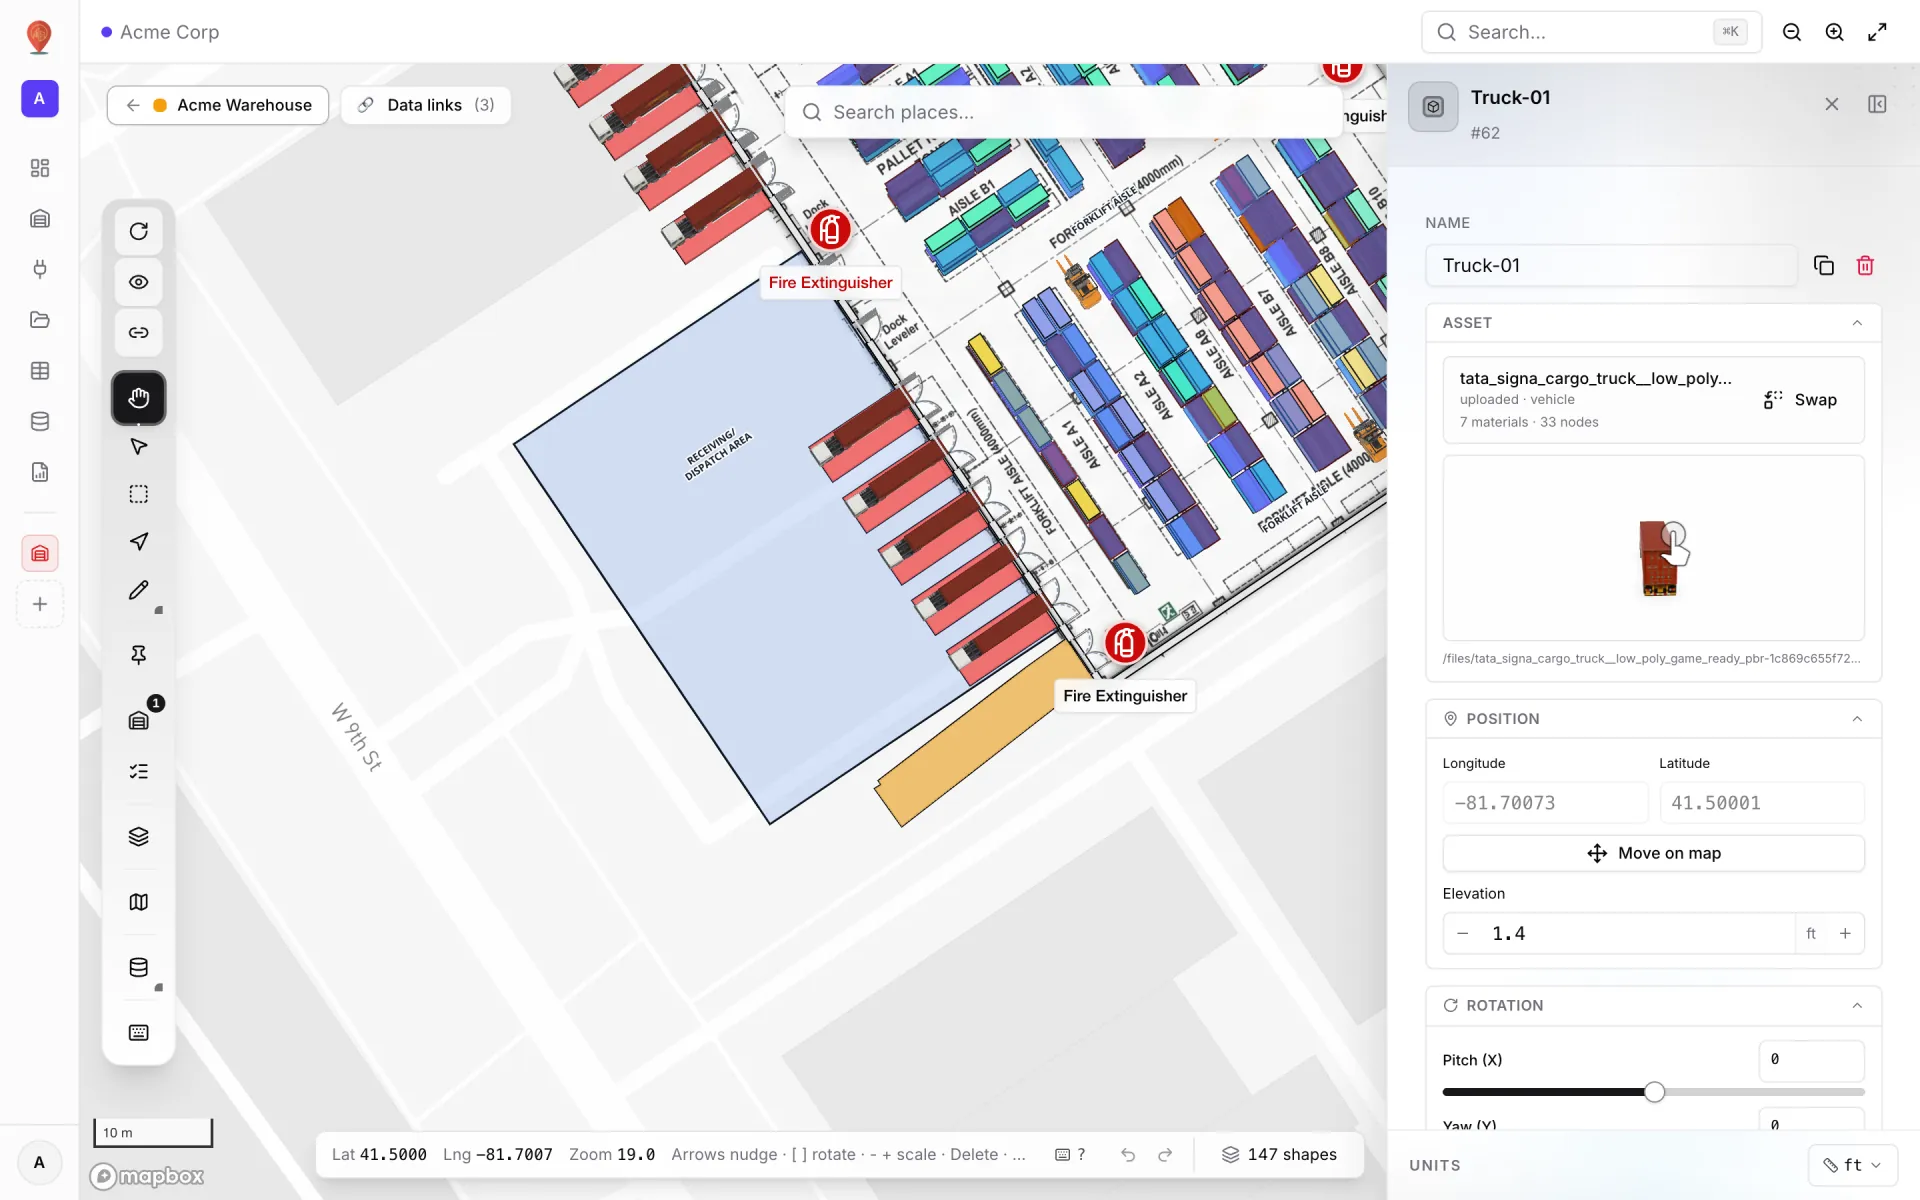This screenshot has height=1200, width=1920.
Task: Click the Name field Truck-01
Action: (1611, 265)
